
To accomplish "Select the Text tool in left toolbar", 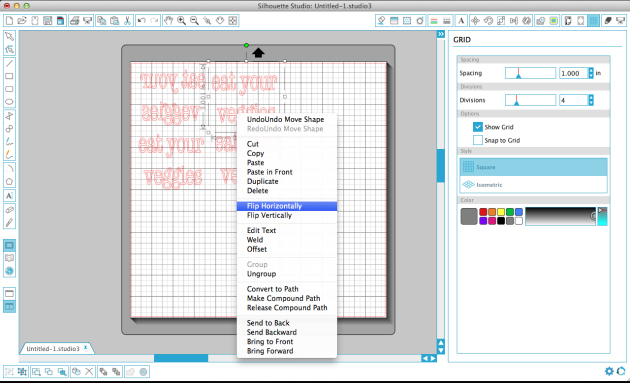I will 9,196.
